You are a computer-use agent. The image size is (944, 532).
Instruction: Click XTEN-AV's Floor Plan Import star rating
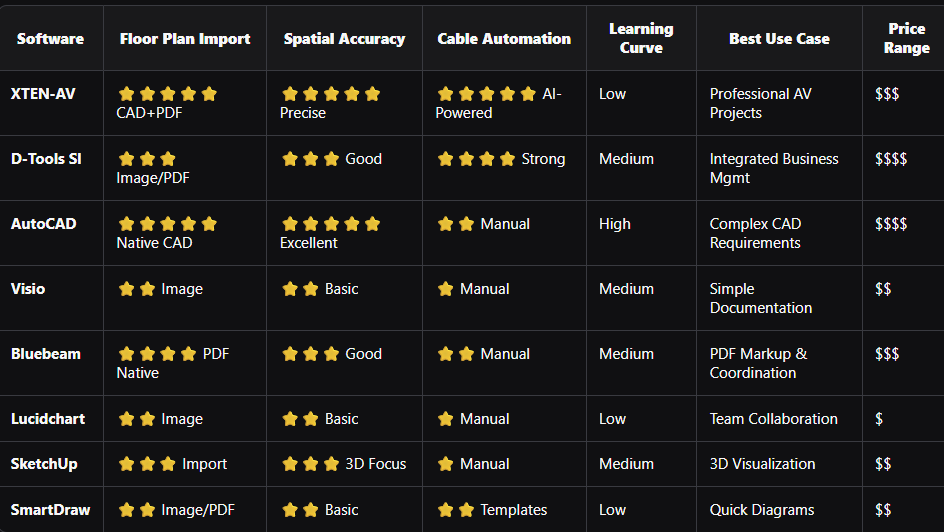167,94
